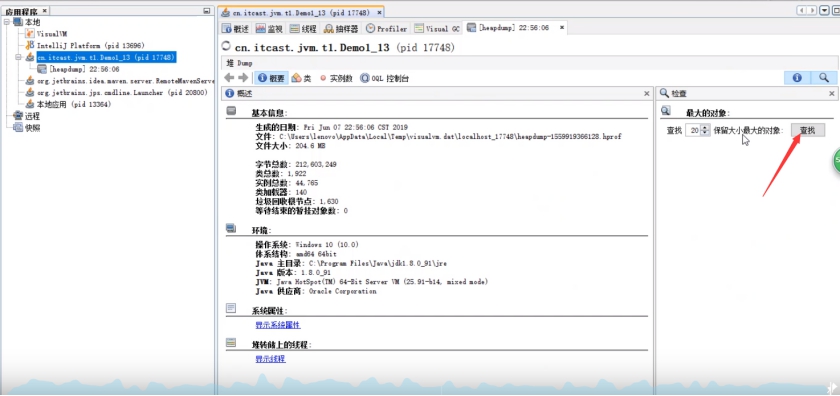Open the document list dropdown
This screenshot has height=396, width=840.
(x=825, y=10)
